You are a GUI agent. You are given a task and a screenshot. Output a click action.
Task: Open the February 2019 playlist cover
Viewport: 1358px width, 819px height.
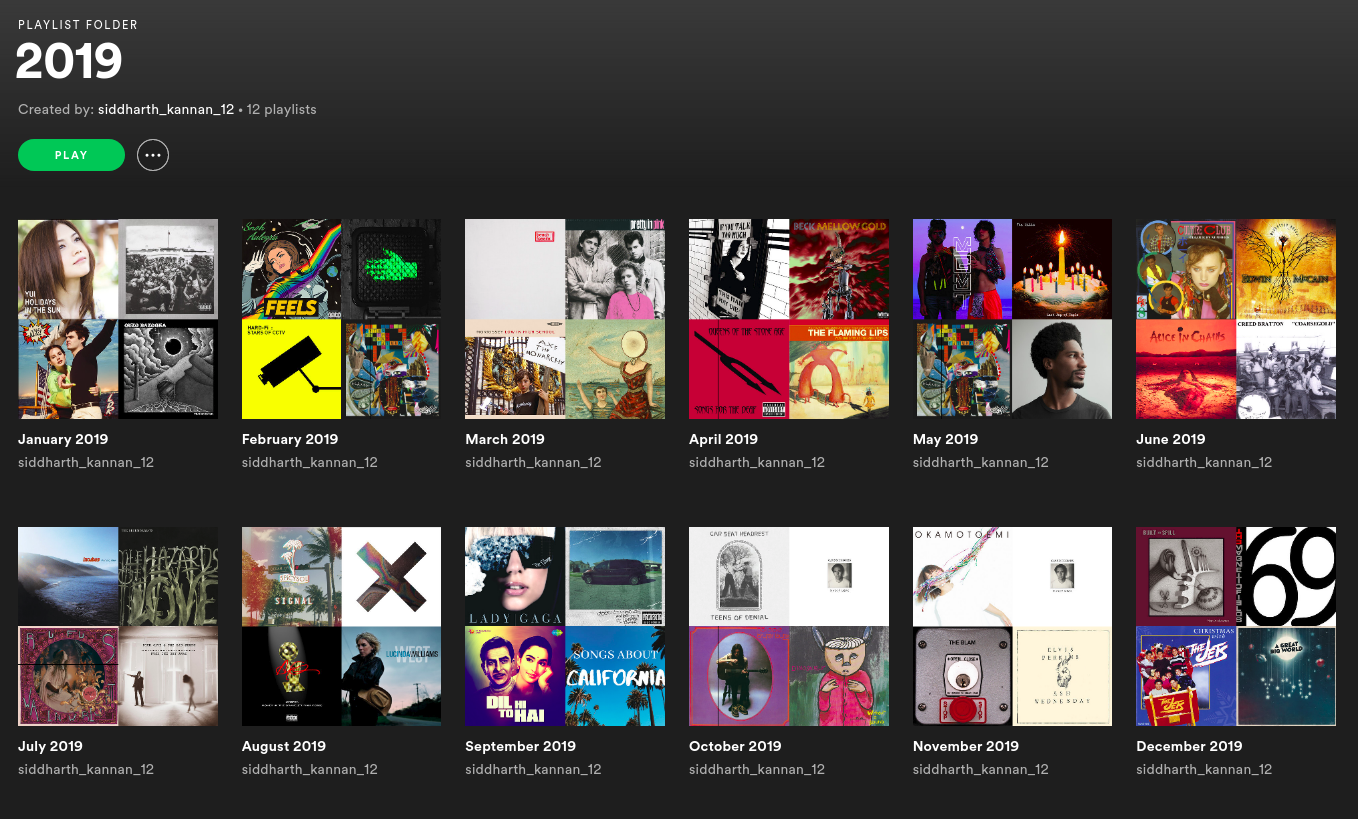tap(341, 319)
